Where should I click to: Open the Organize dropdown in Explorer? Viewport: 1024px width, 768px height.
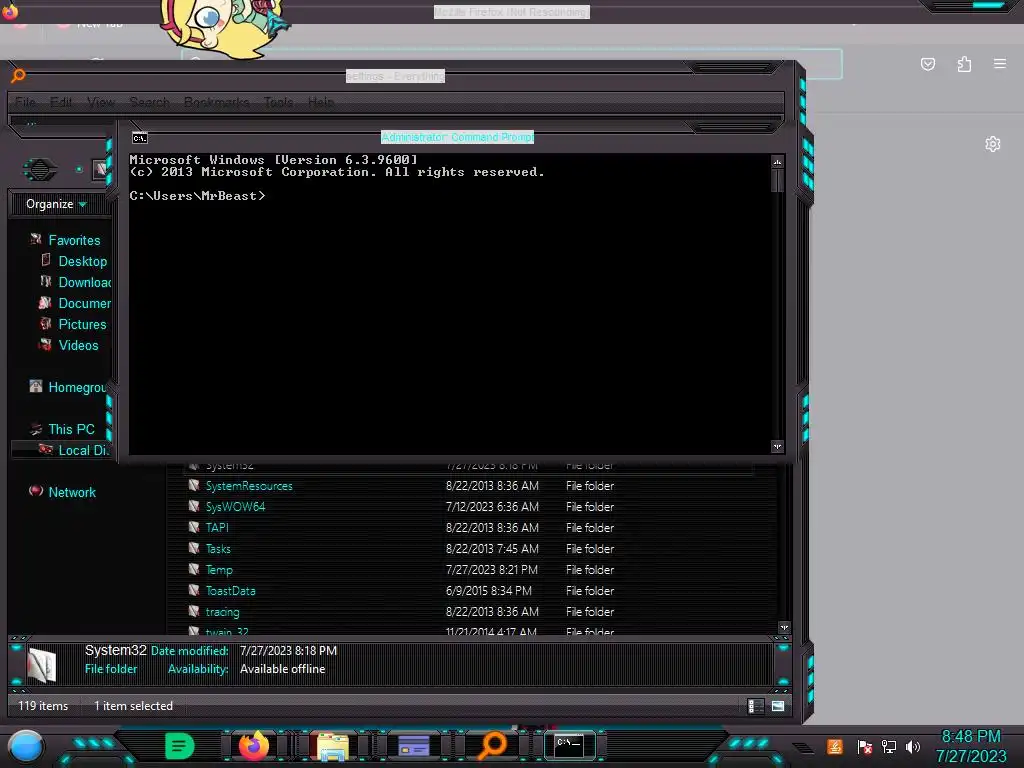click(56, 204)
